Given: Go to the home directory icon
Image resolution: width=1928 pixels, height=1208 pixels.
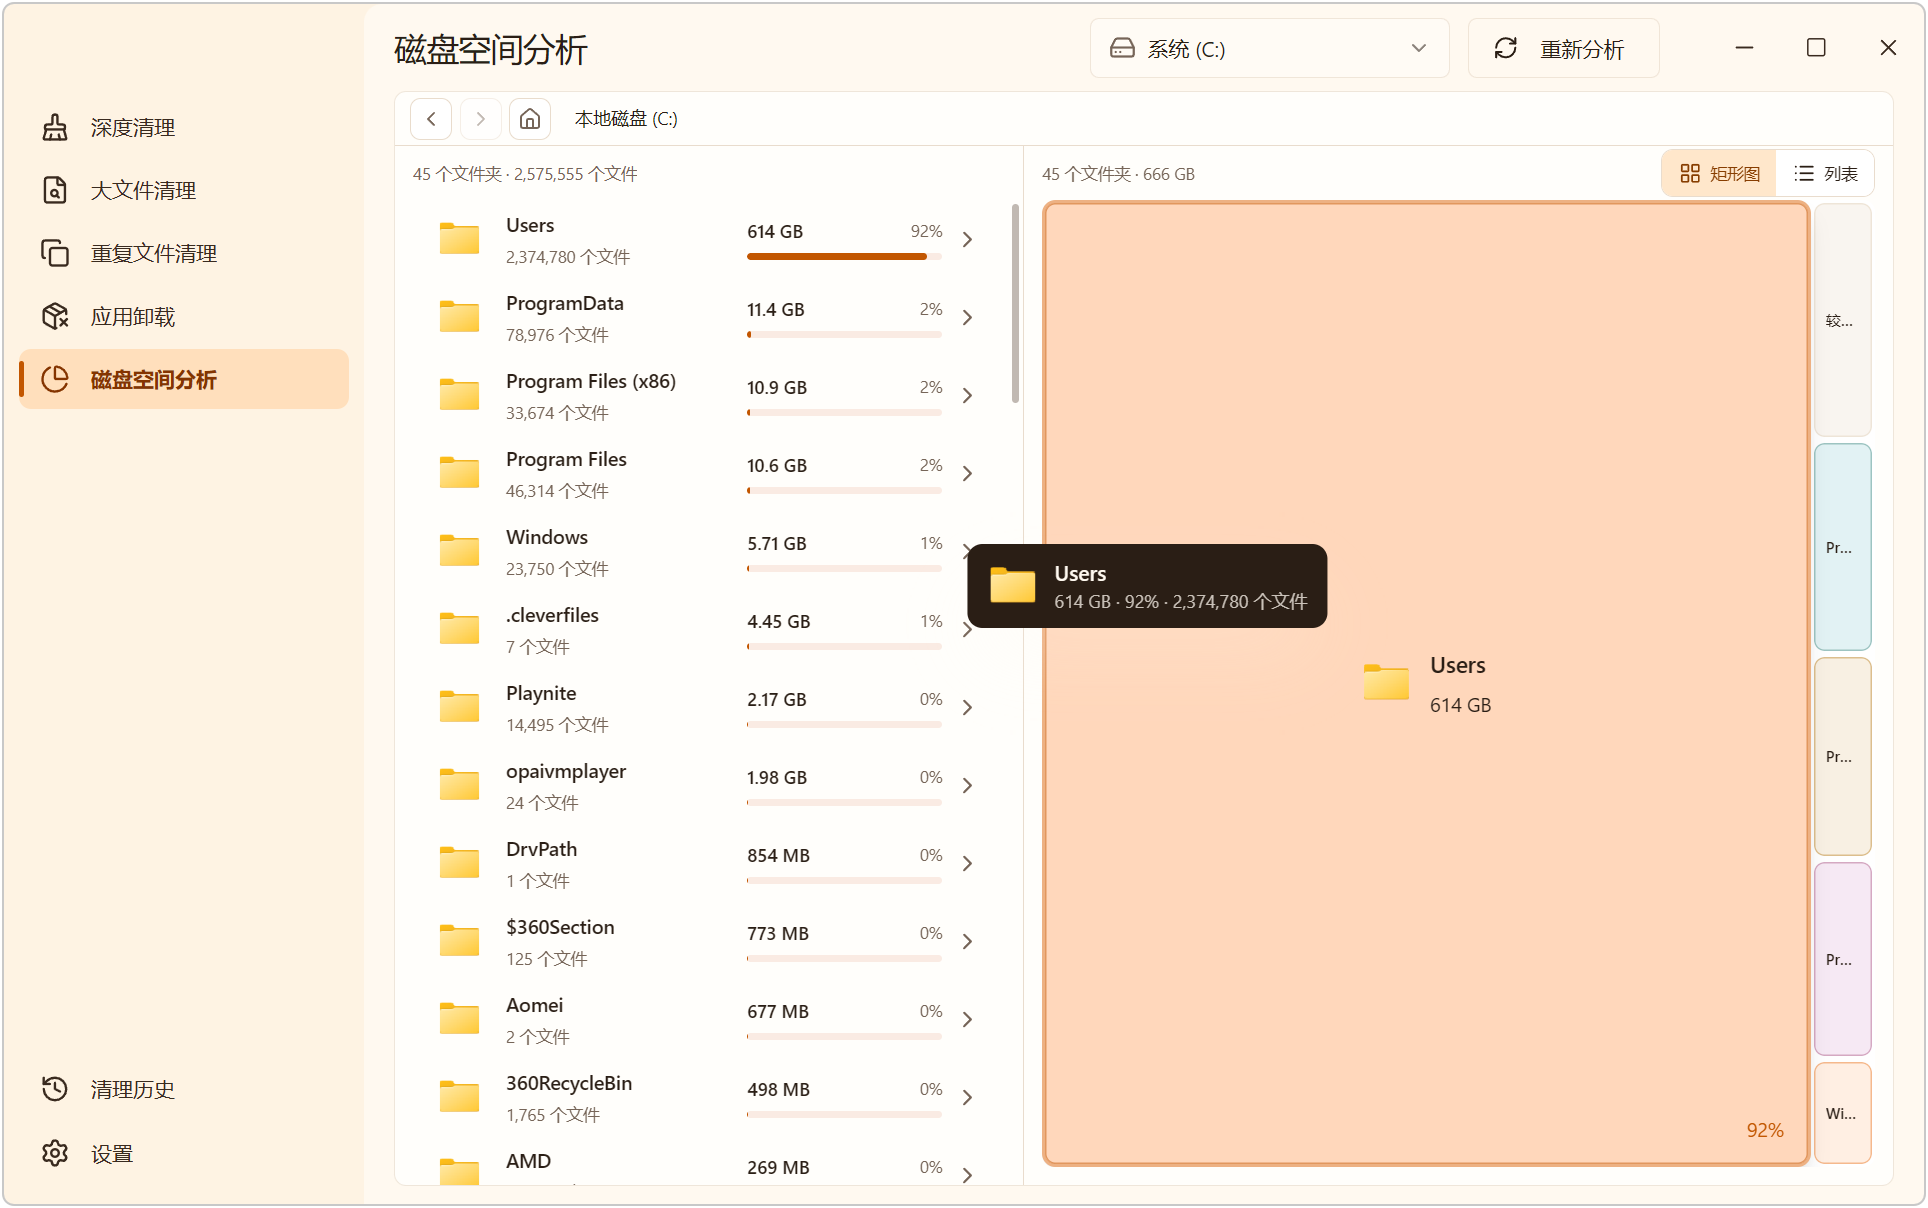Looking at the screenshot, I should pyautogui.click(x=530, y=119).
